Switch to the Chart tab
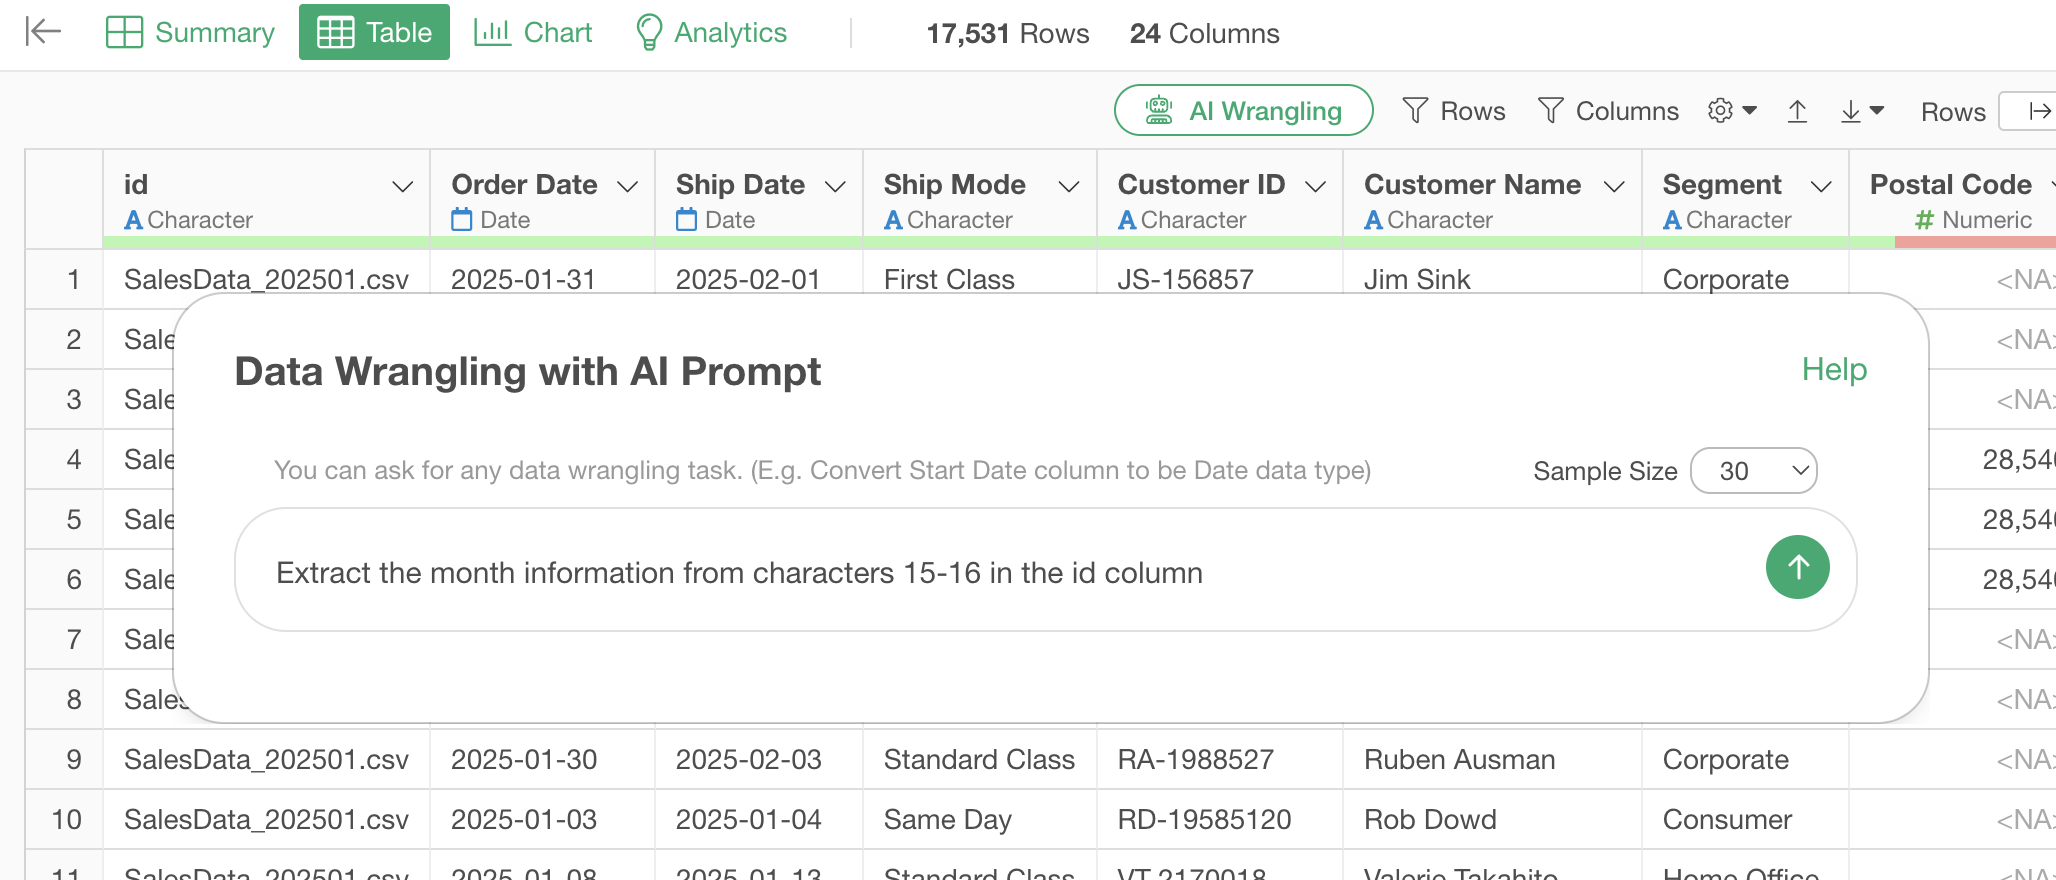 point(533,33)
